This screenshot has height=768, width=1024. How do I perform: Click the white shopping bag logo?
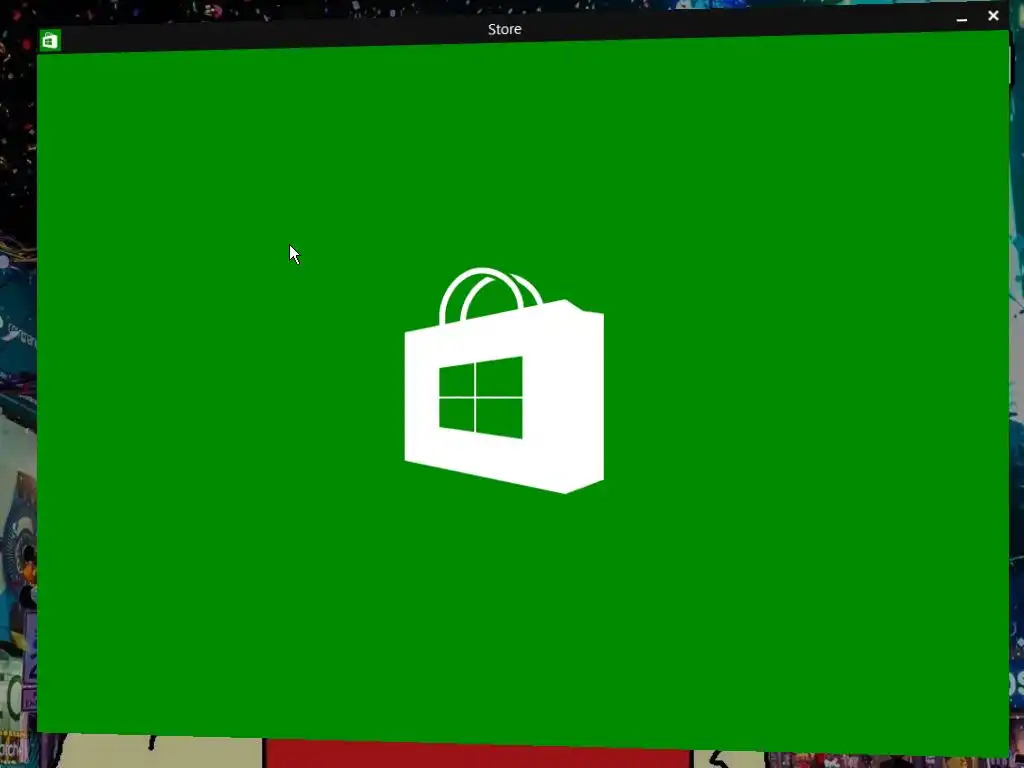[x=504, y=380]
